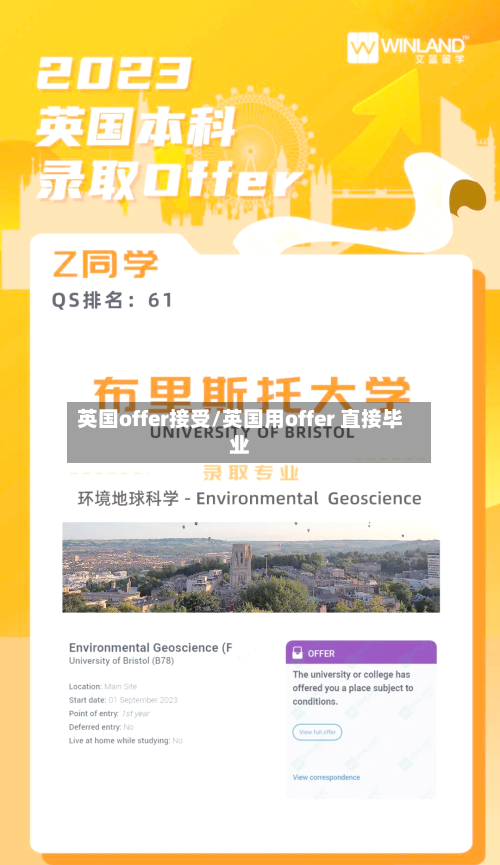Click 'Point of entry: 1st year' row

pyautogui.click(x=109, y=713)
